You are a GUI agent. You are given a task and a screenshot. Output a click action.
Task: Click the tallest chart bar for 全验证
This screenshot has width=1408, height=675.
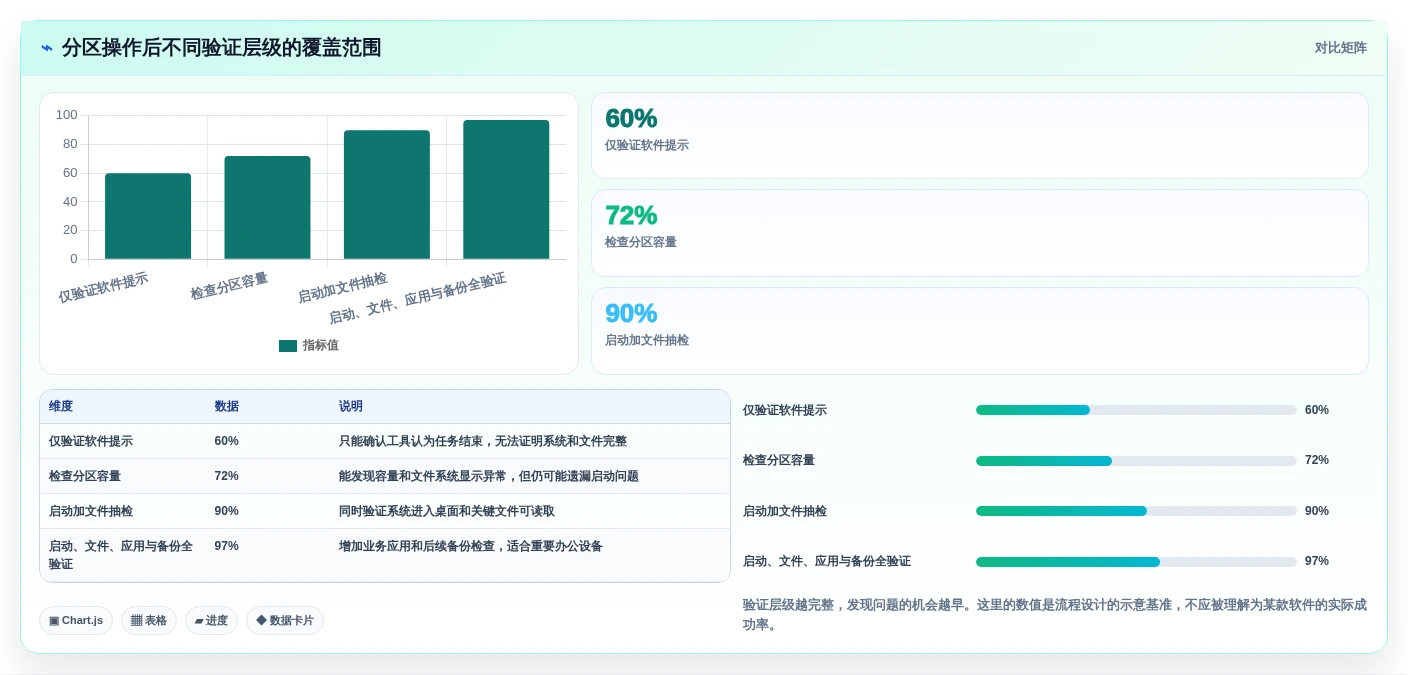click(x=506, y=189)
